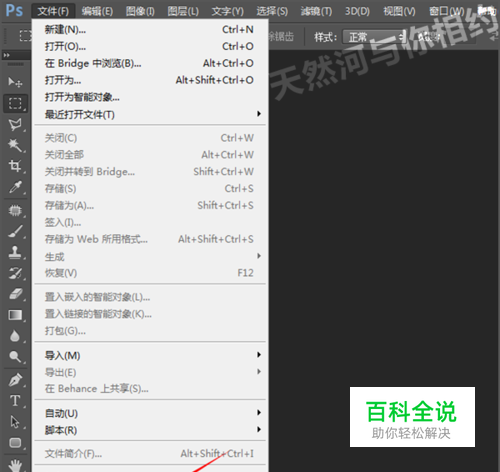The image size is (500, 472).
Task: Select the Horizontal Type tool
Action: click(15, 400)
